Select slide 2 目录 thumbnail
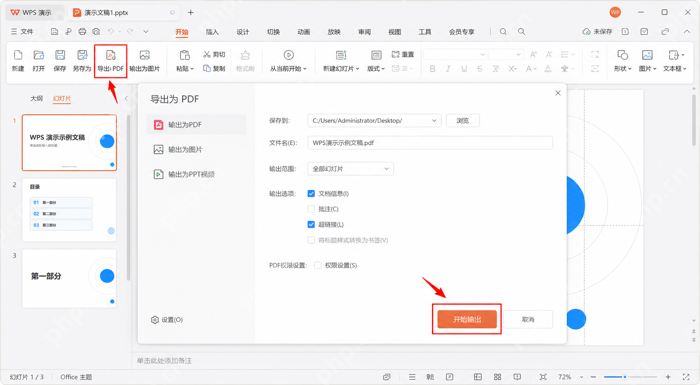700x385 pixels. (69, 210)
